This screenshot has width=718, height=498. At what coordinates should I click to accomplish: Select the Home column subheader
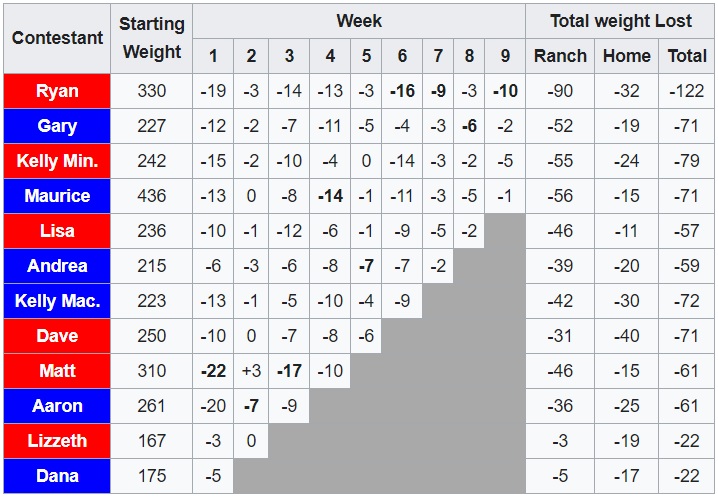tap(626, 56)
